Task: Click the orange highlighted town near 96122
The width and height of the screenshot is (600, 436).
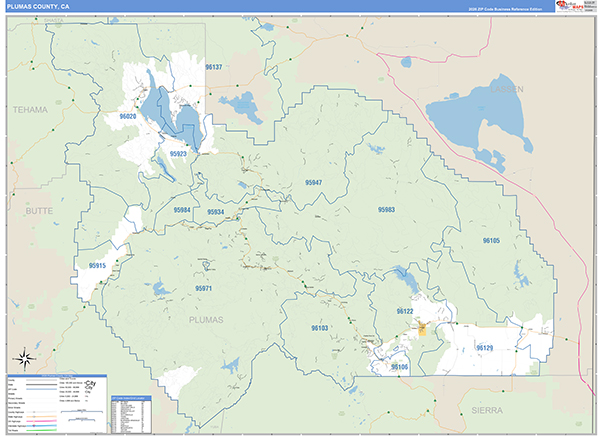Action: [x=422, y=327]
